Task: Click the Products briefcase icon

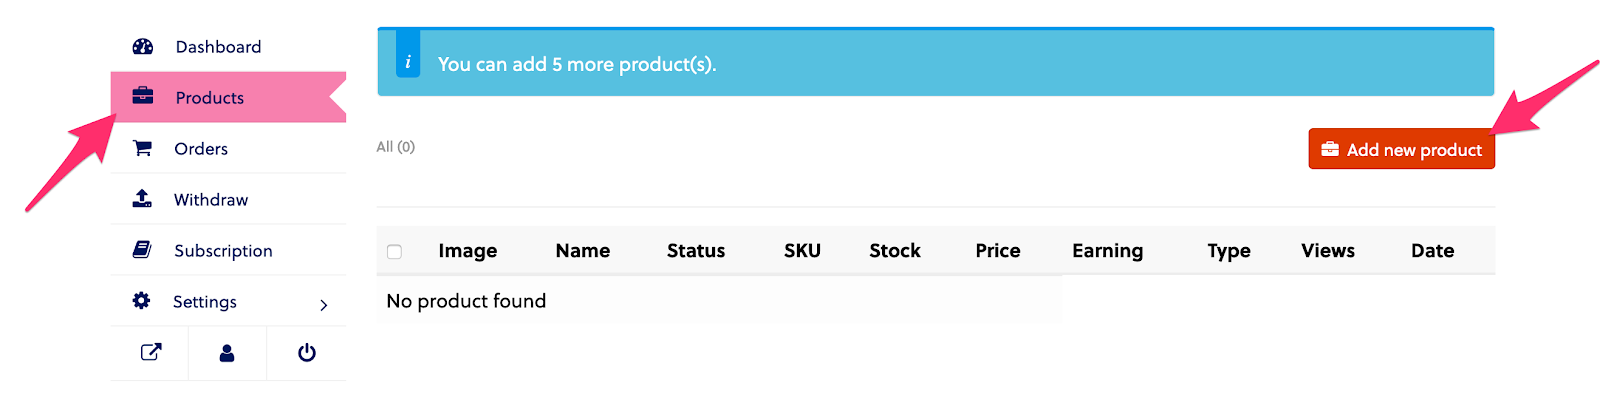Action: point(143,96)
